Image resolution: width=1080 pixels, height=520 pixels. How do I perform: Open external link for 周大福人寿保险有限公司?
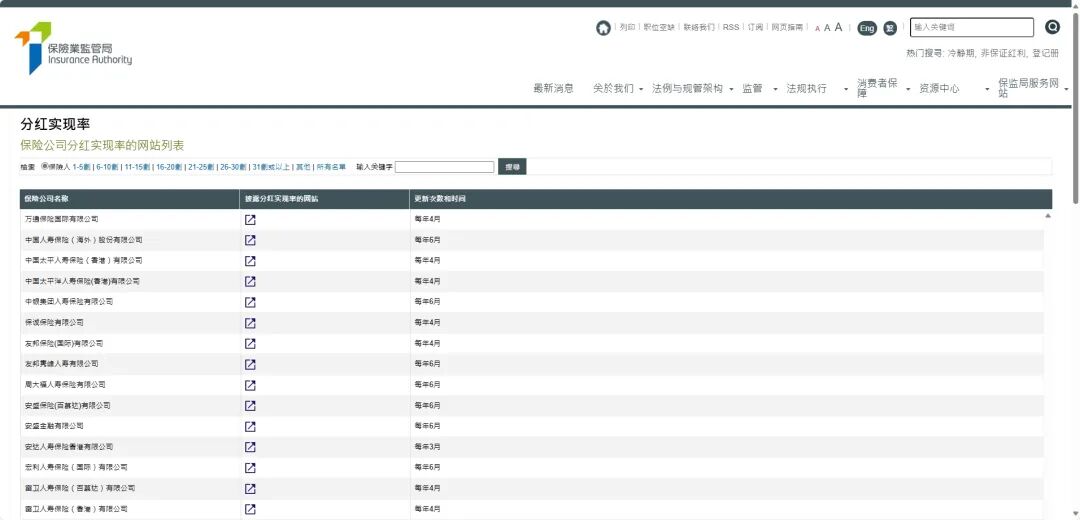[250, 385]
